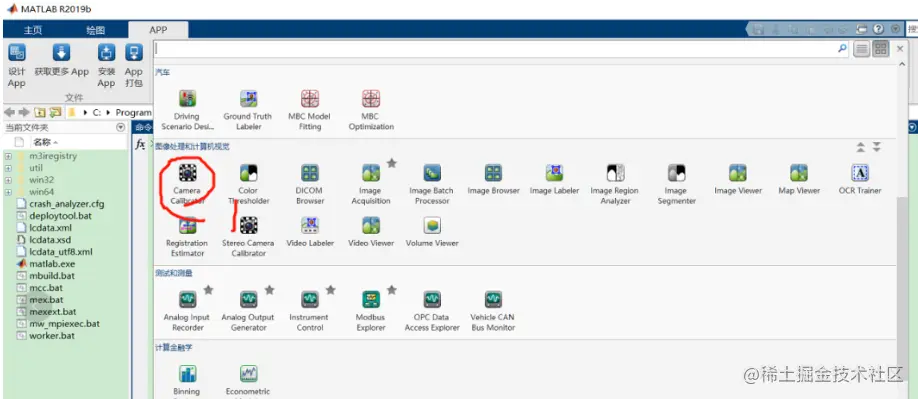Switch to the 绘图 tab

click(95, 30)
